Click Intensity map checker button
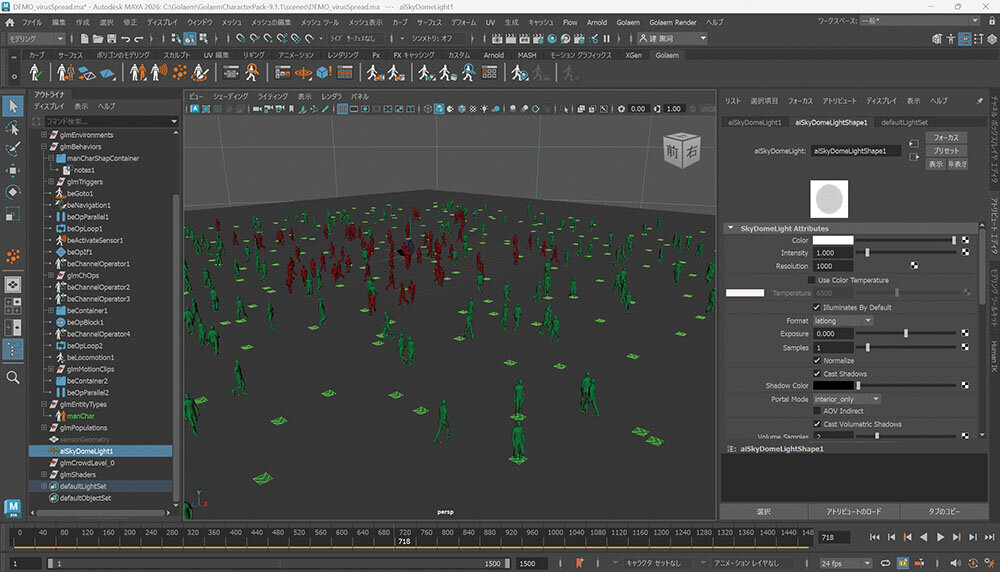Screen dimensions: 1000x572 tap(965, 253)
